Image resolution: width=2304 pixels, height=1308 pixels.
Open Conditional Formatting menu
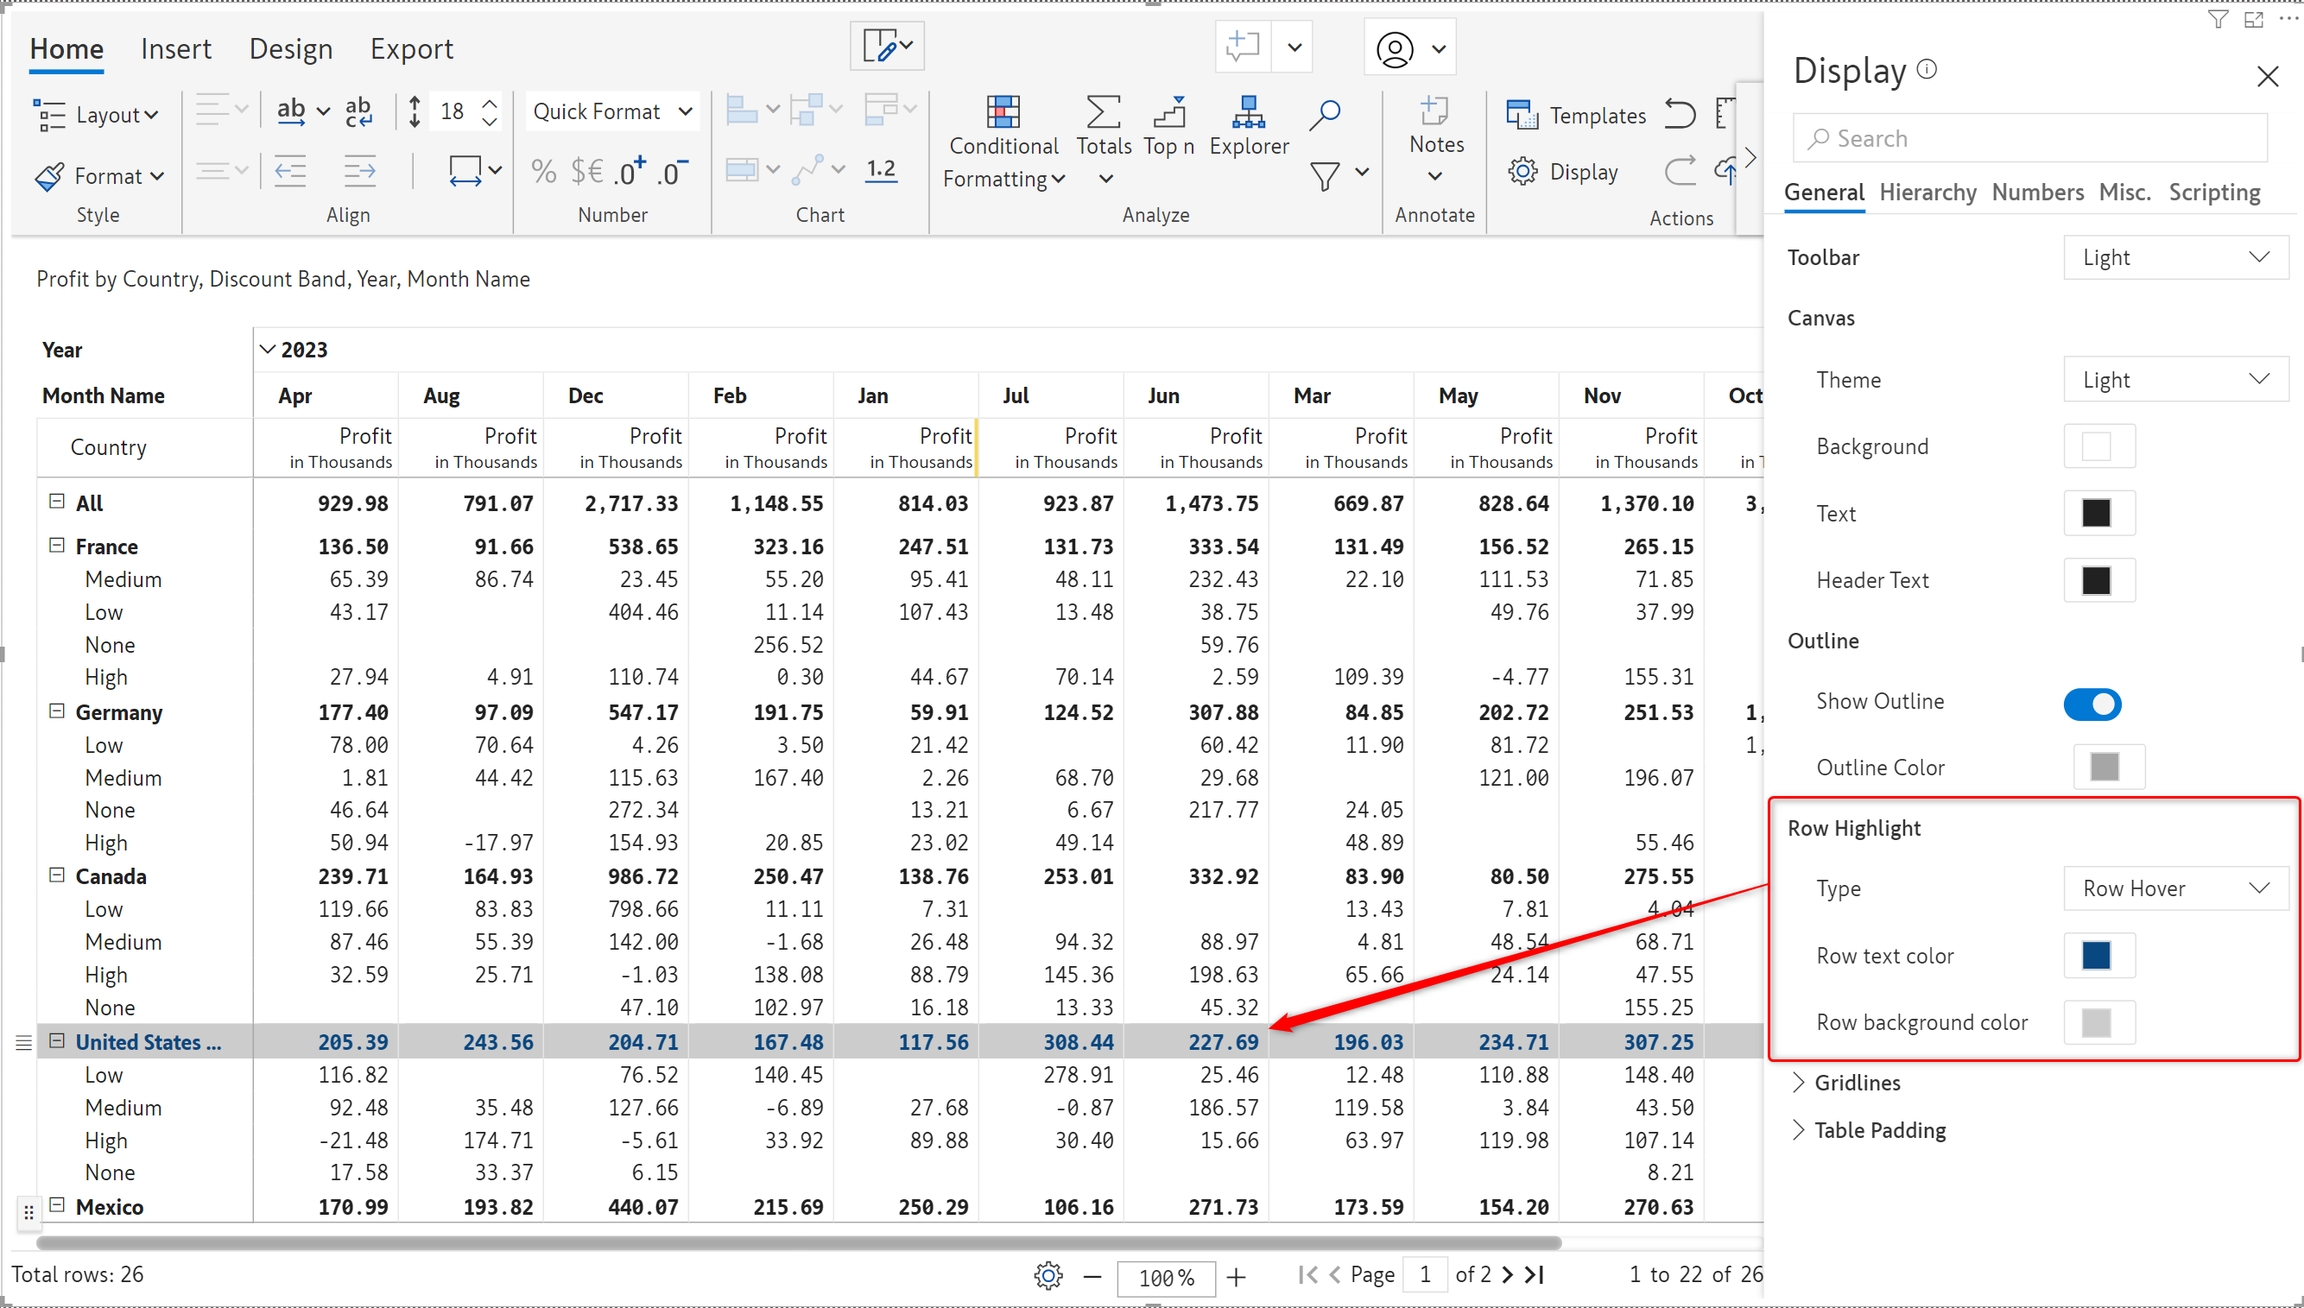tap(1003, 145)
